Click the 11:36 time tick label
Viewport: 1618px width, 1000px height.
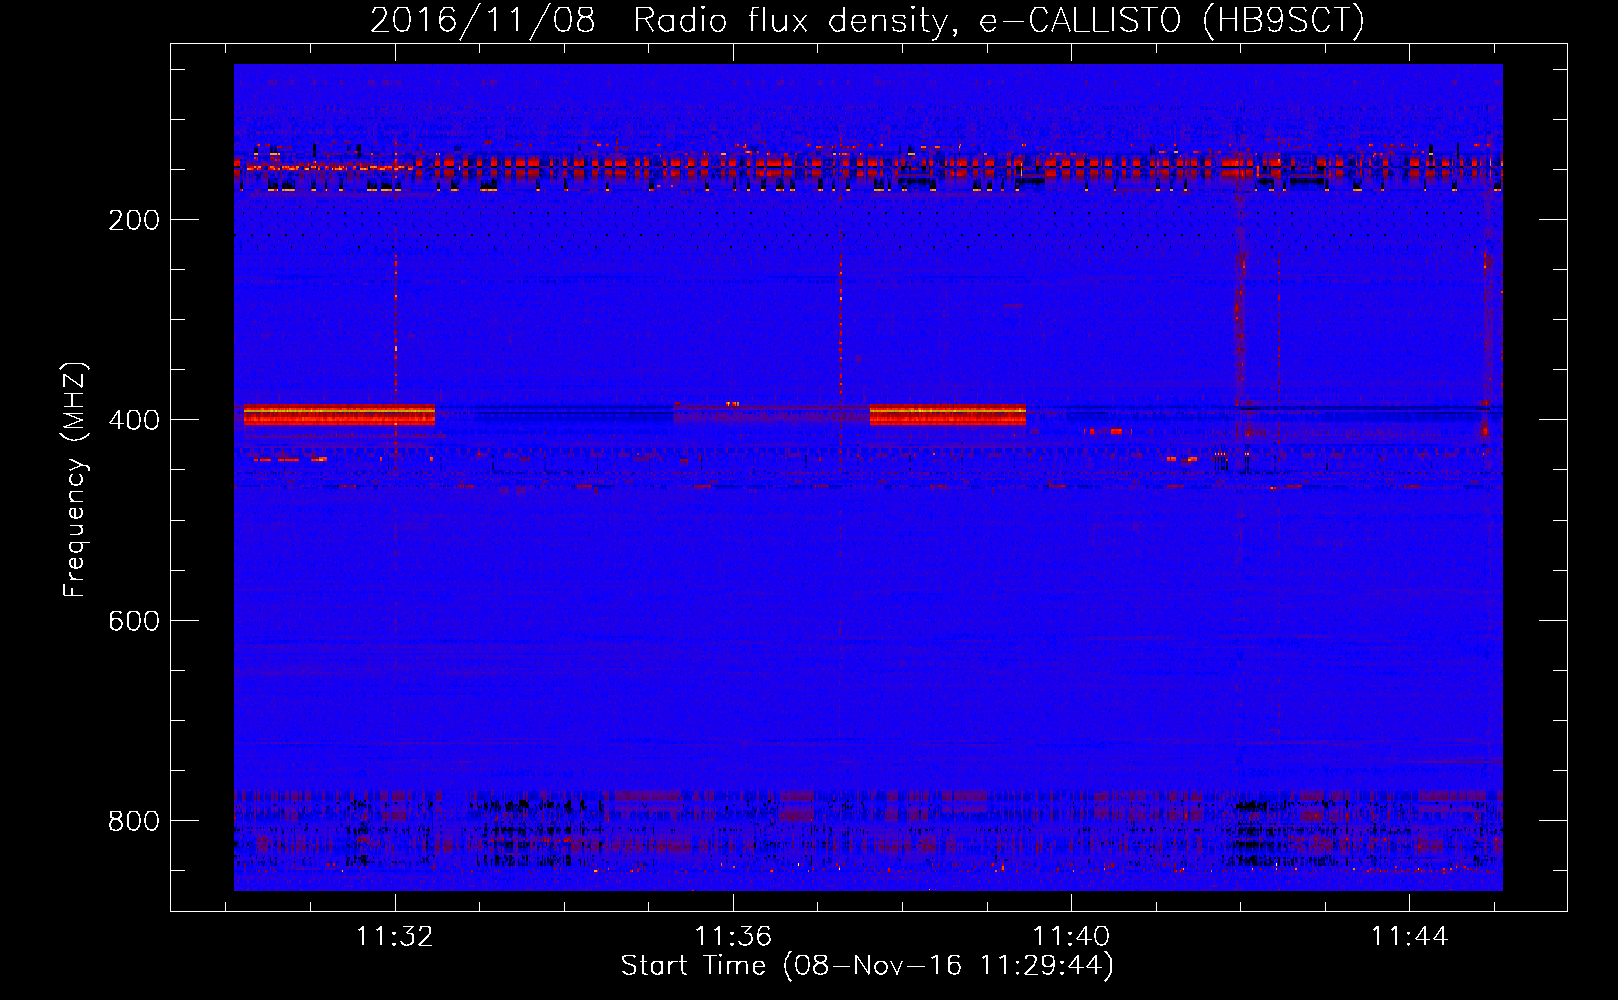pos(733,937)
